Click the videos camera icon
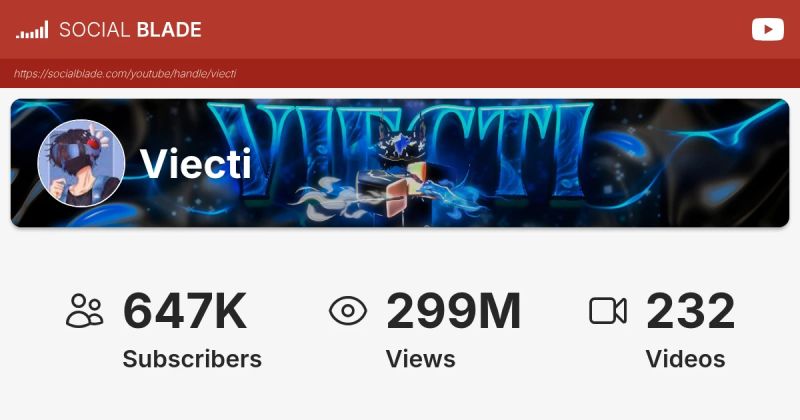Image resolution: width=800 pixels, height=420 pixels. 608,311
